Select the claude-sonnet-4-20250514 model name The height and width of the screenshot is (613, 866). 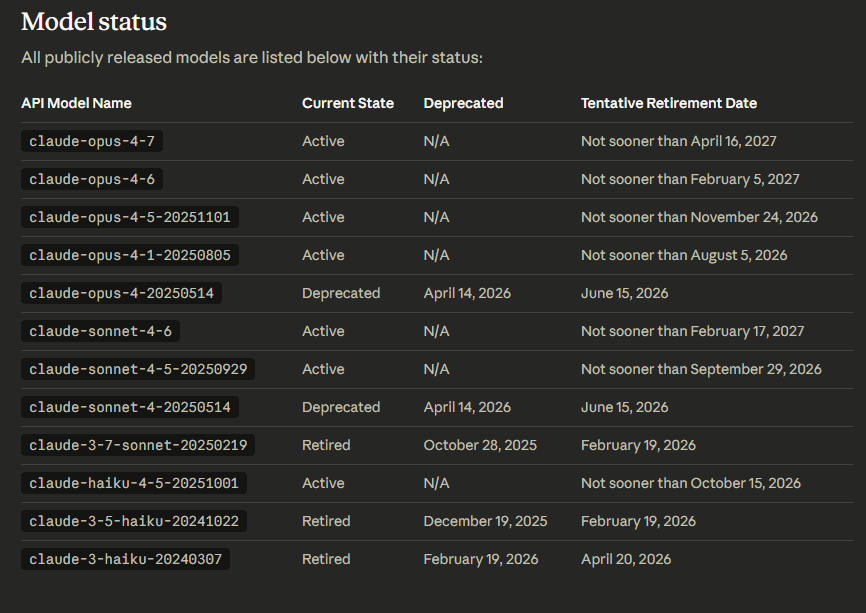click(x=130, y=407)
